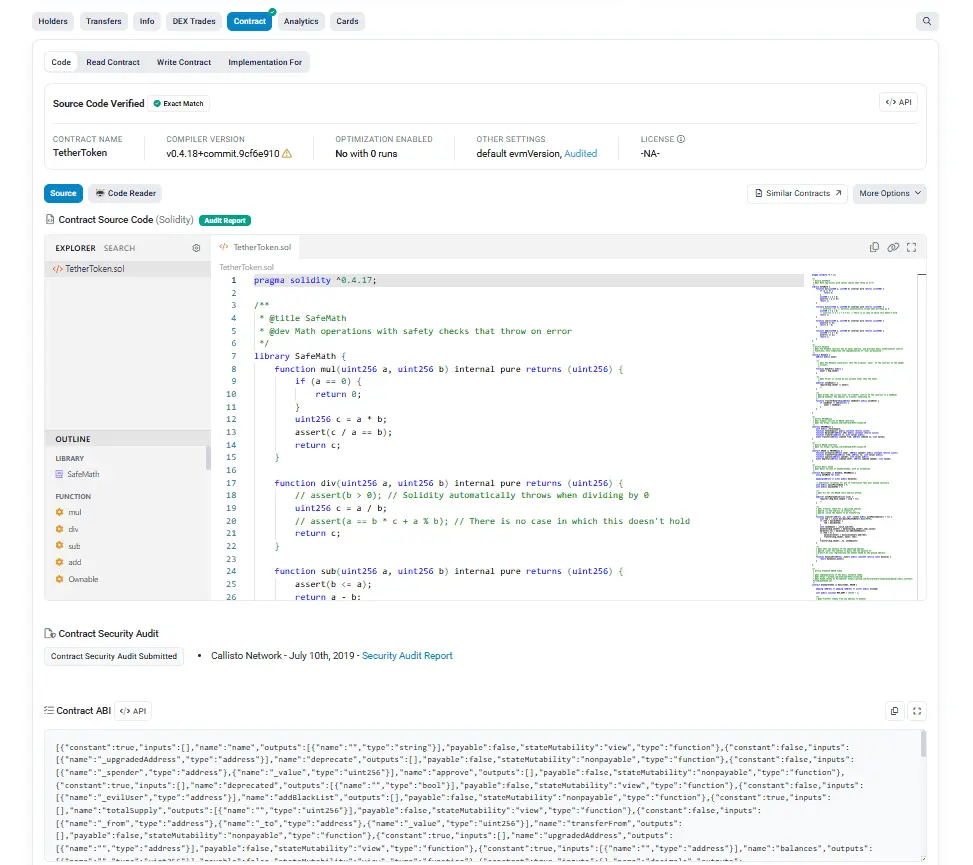Click Contract Security Audit Submitted button
Viewport: 973px width, 865px height.
114,656
